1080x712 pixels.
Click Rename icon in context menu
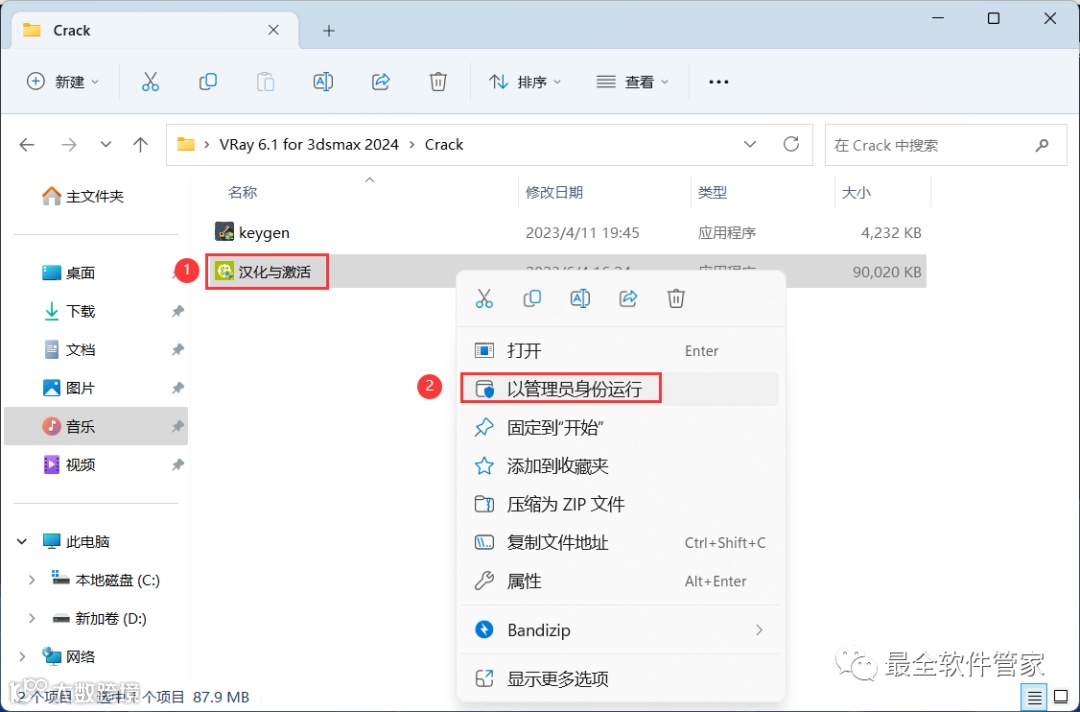[x=580, y=298]
